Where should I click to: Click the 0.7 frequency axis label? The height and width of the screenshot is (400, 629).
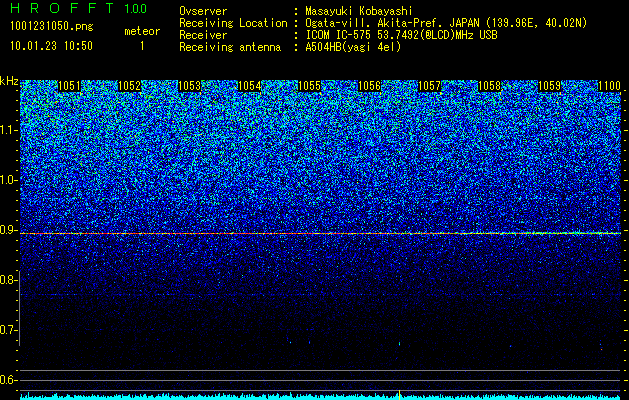pos(8,330)
